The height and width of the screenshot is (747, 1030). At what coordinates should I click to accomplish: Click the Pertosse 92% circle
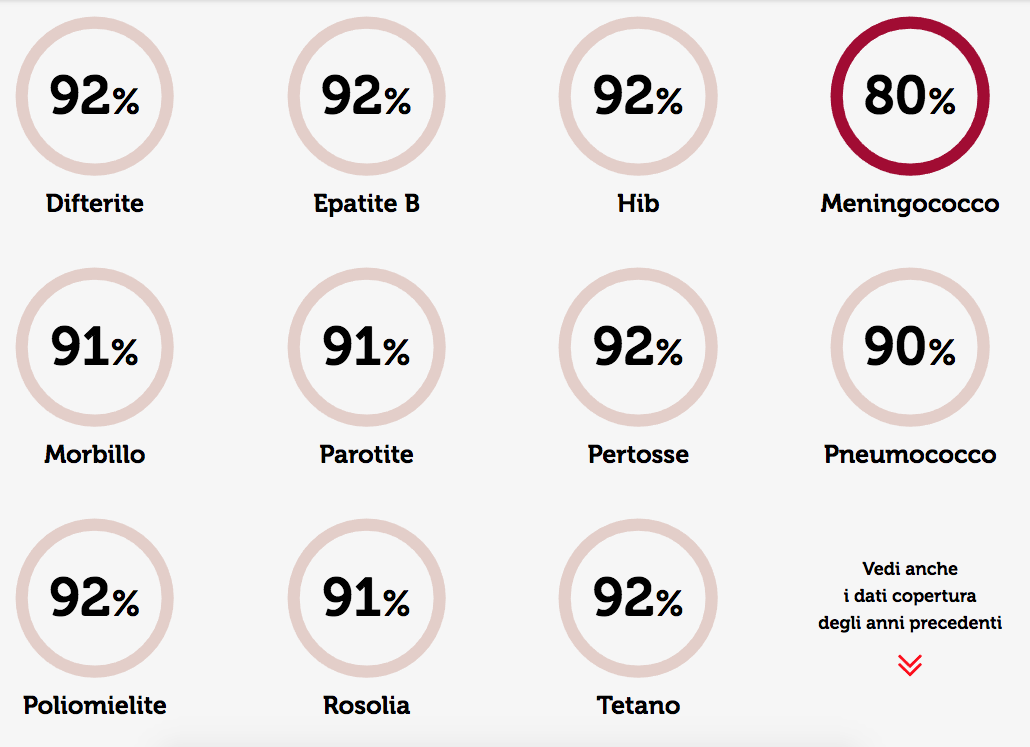638,347
